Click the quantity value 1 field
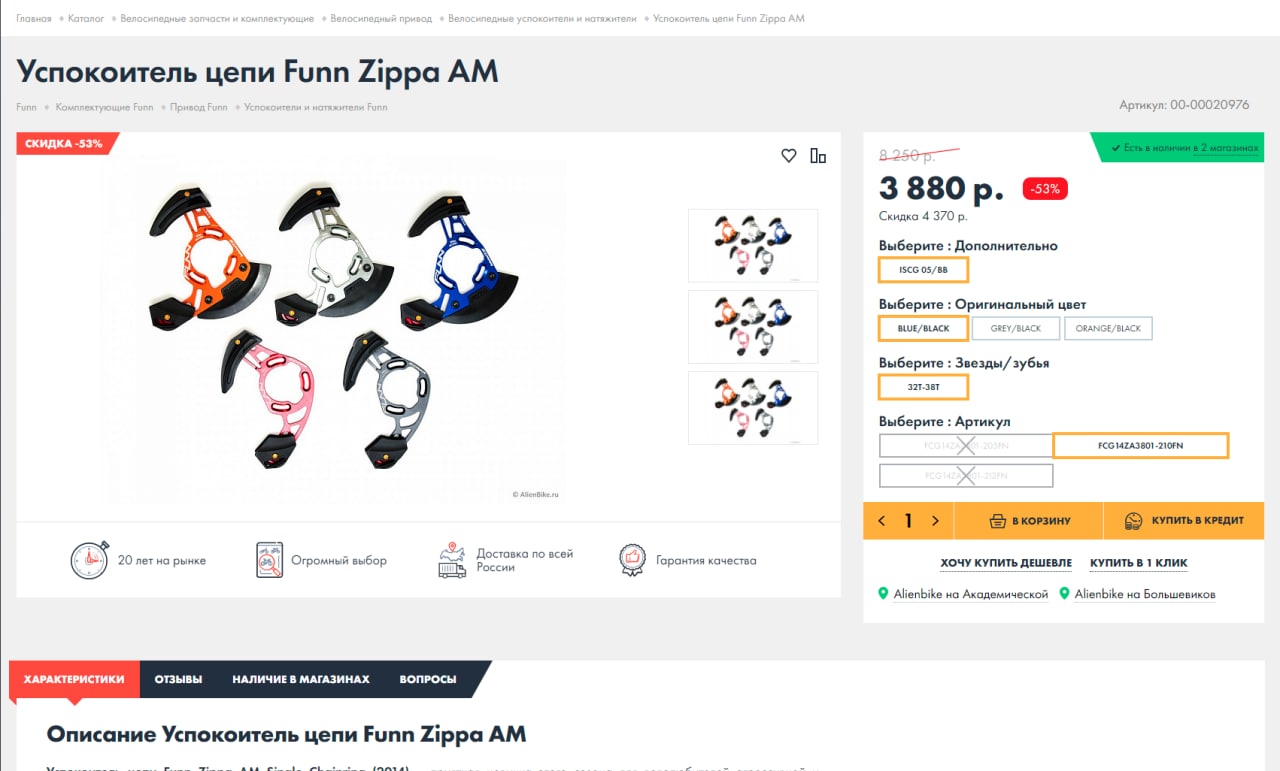Screen dimensions: 1280x771 tap(908, 521)
